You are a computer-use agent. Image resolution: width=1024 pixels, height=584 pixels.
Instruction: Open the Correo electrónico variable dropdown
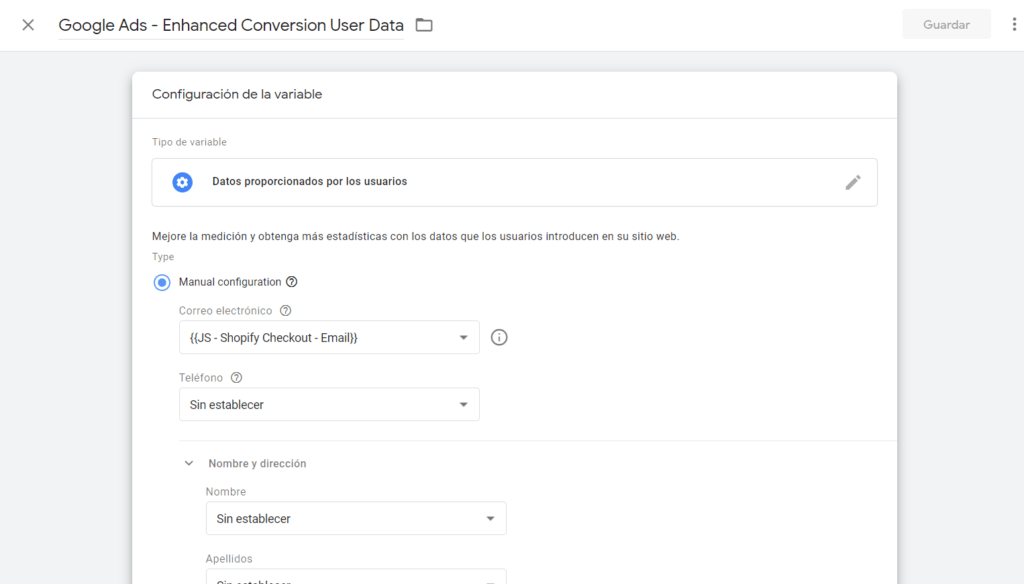(329, 337)
